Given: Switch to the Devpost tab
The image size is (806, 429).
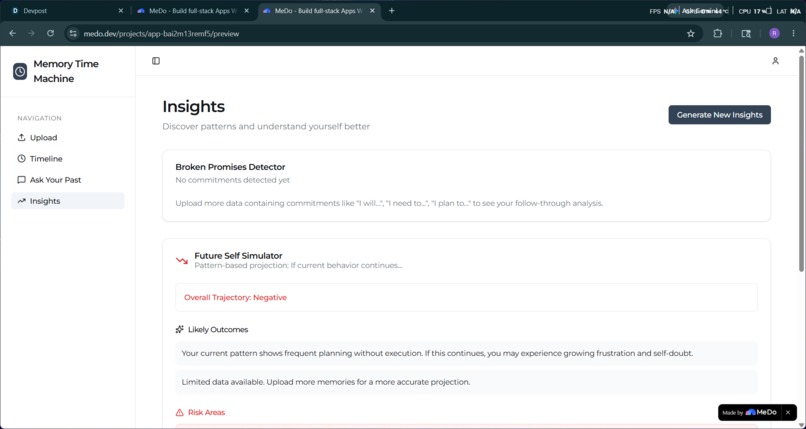Looking at the screenshot, I should tap(67, 11).
